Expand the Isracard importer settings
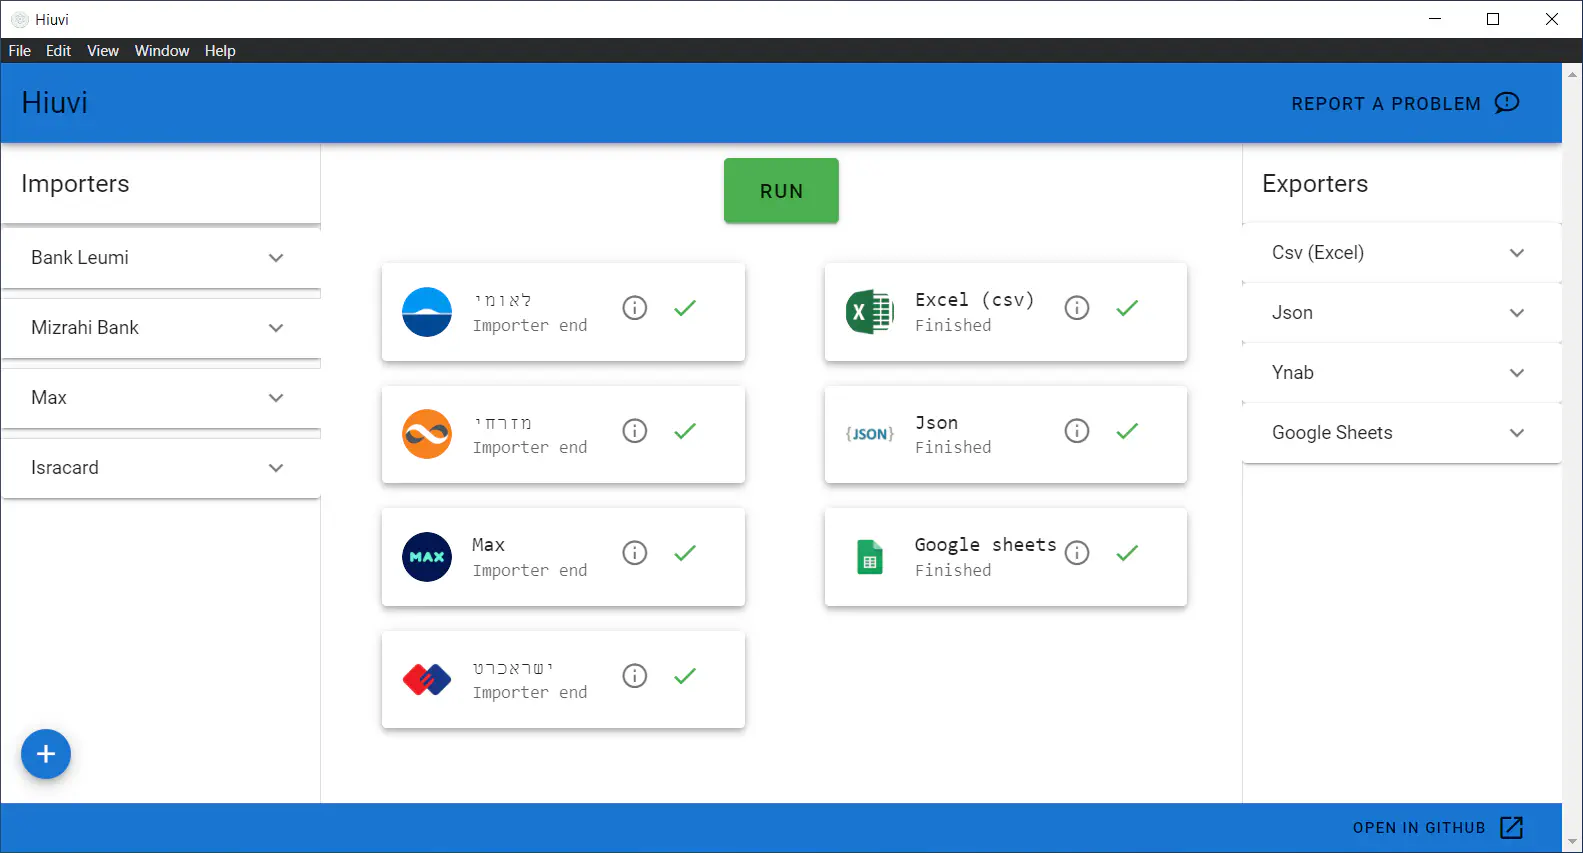The height and width of the screenshot is (853, 1583). [160, 468]
